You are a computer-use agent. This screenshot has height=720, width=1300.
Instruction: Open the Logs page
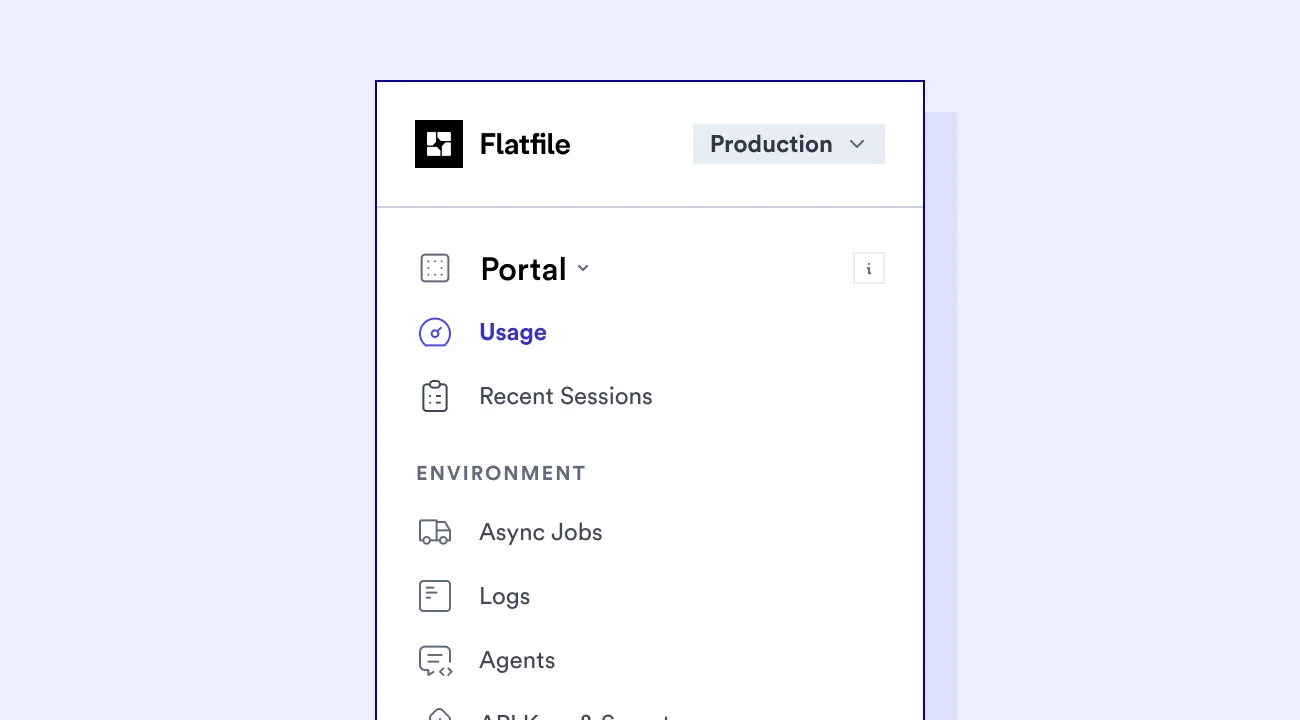pyautogui.click(x=504, y=595)
